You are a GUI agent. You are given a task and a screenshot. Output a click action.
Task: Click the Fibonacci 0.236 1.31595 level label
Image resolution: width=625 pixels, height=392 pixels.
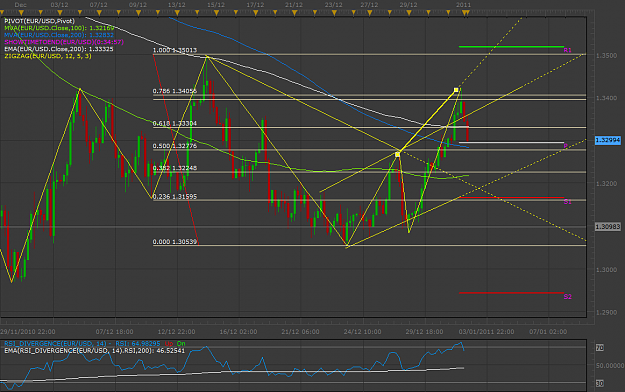click(175, 197)
